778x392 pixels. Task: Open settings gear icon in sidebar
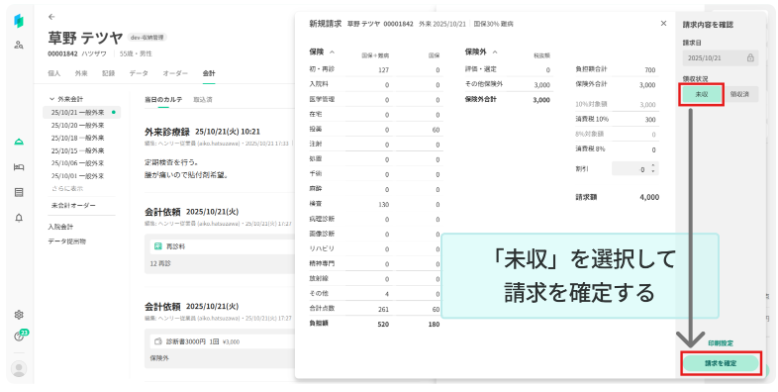19,315
